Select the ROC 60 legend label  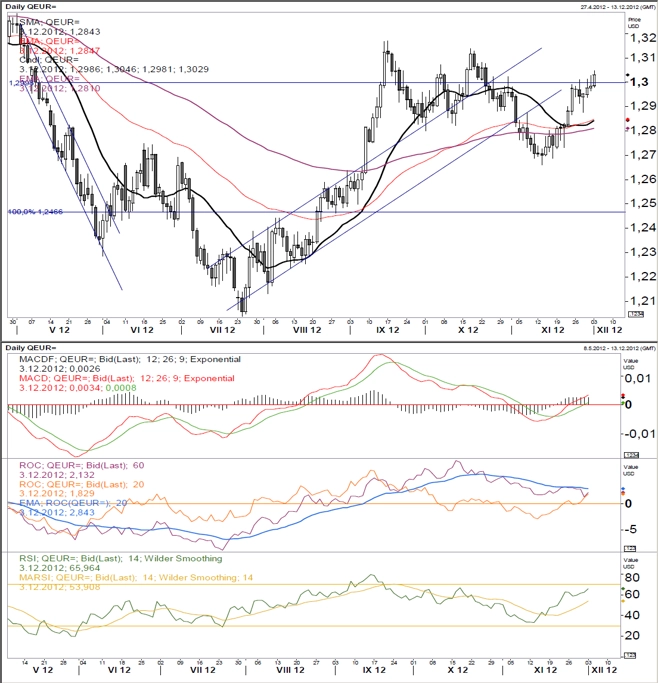(81, 465)
